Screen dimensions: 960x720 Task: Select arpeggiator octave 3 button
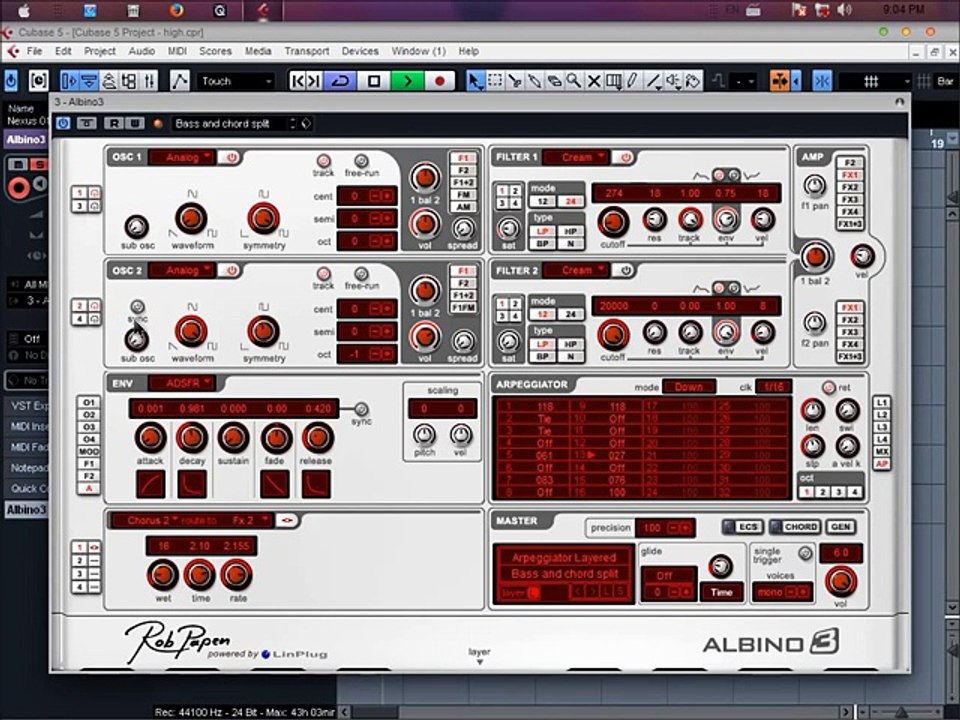tap(839, 492)
